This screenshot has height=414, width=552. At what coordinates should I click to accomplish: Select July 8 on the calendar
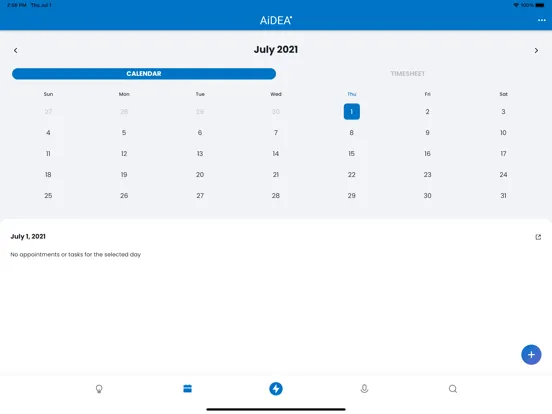(352, 133)
